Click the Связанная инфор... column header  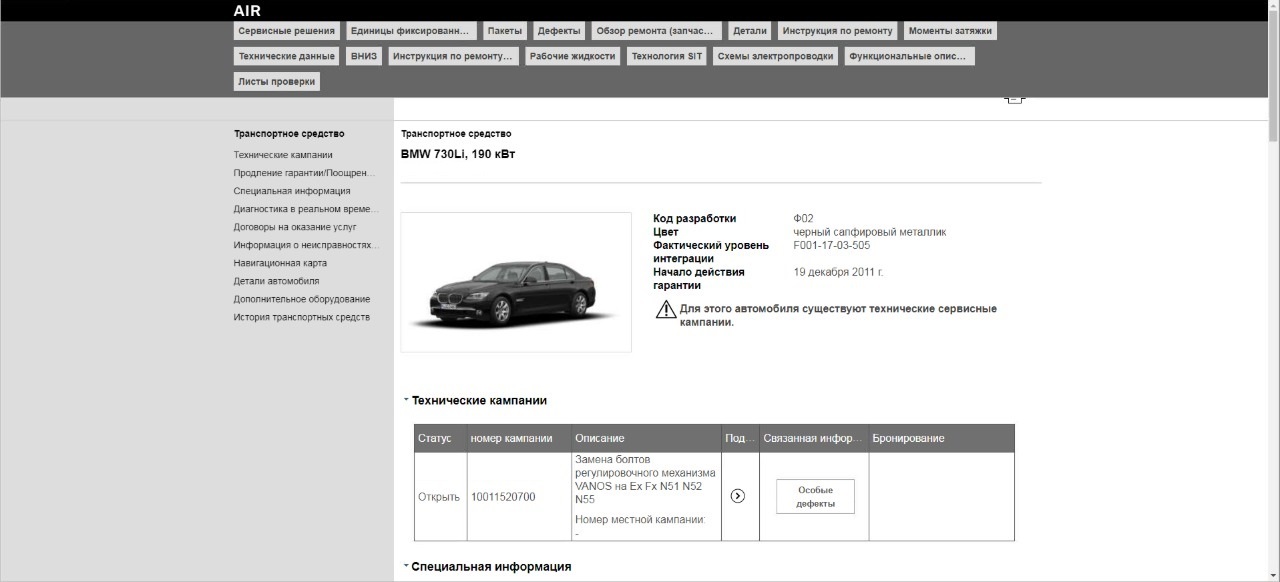[x=813, y=438]
